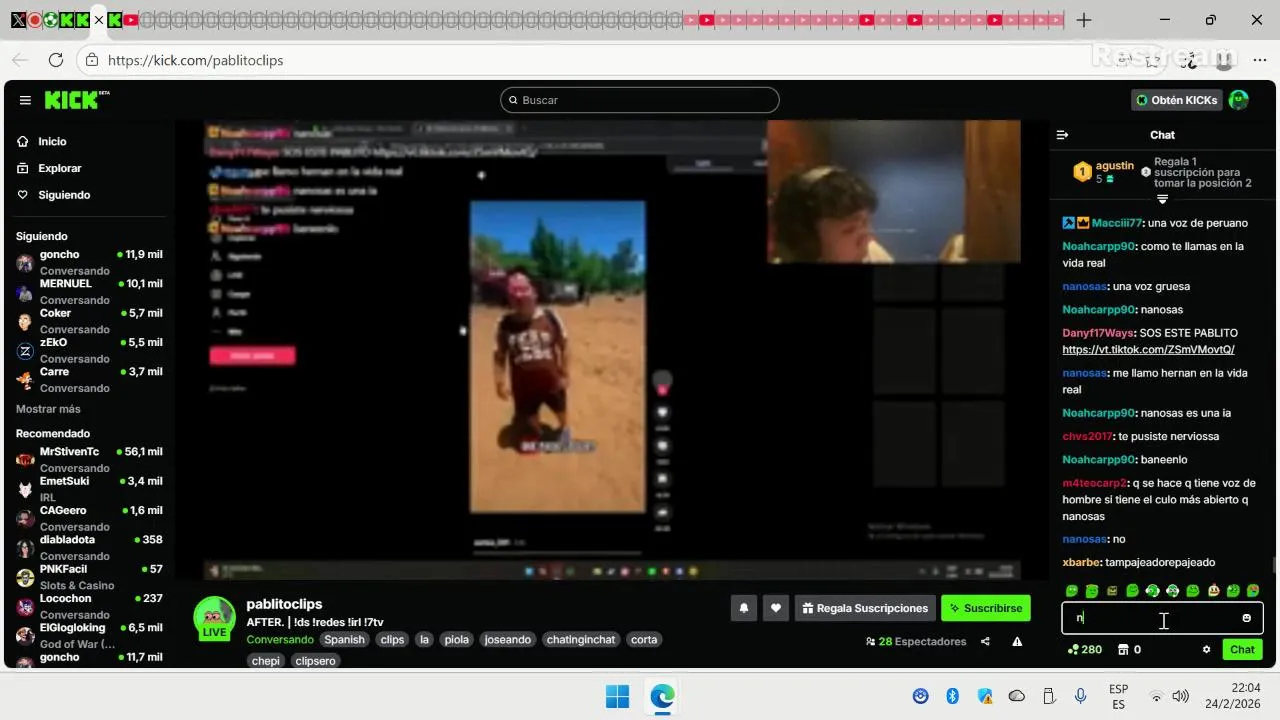Screen dimensions: 1280x720
Task: Click the Macciii77 username in chat
Action: (1116, 223)
